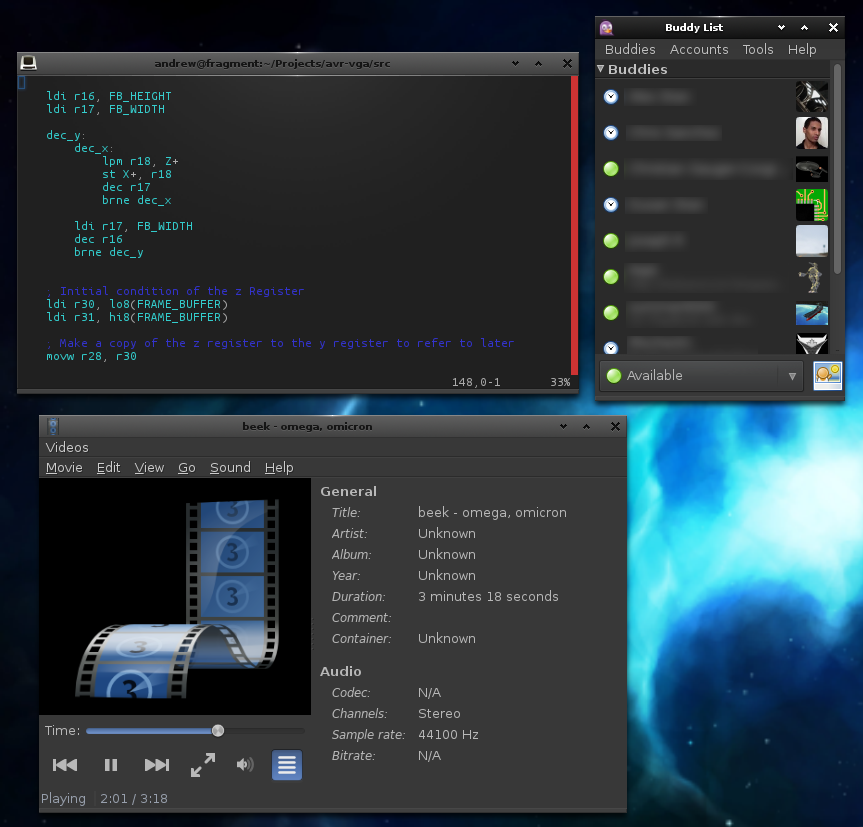863x827 pixels.
Task: Collapse the Buddies group
Action: (x=601, y=69)
